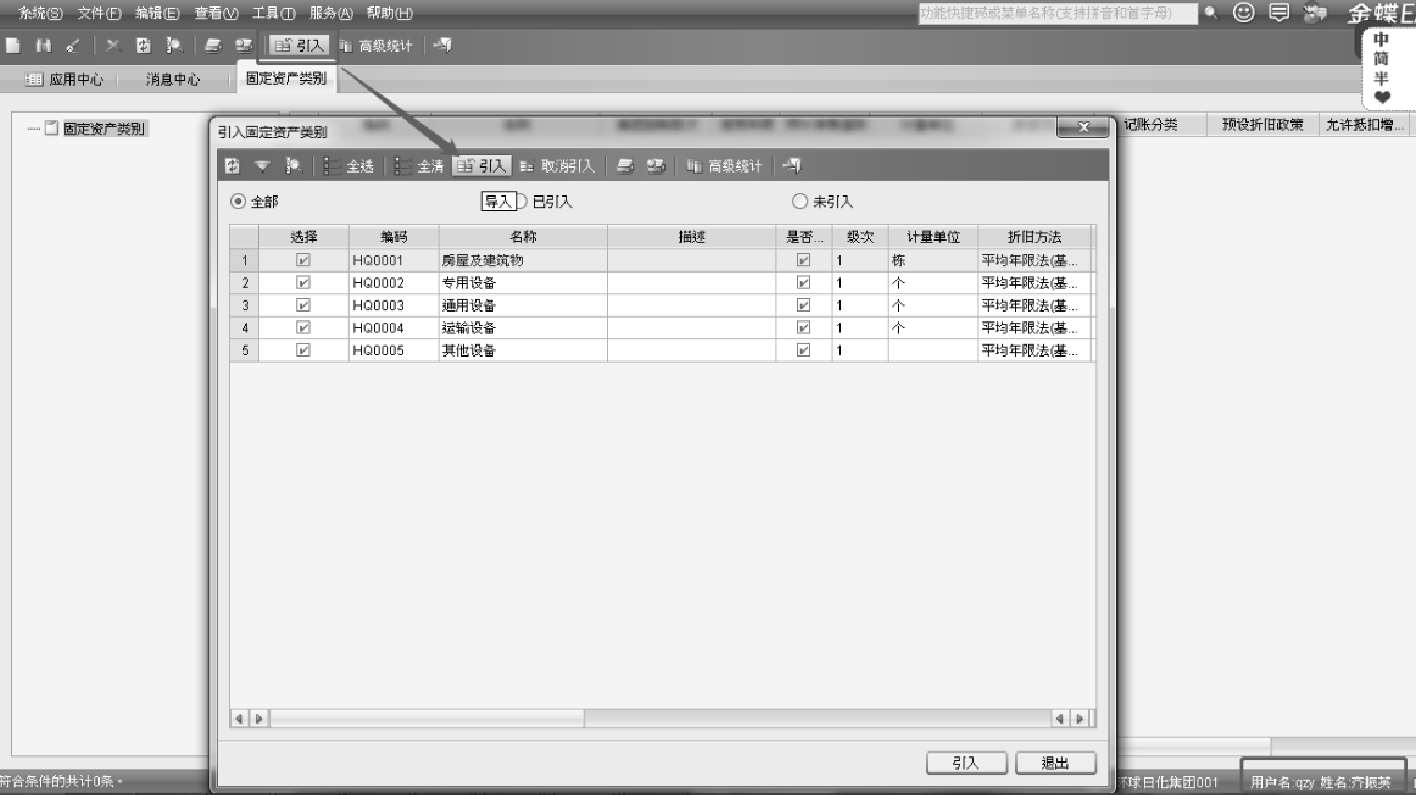Toggle the 选择 checkbox for HQ0005 row
This screenshot has width=1417, height=795.
pyautogui.click(x=304, y=351)
